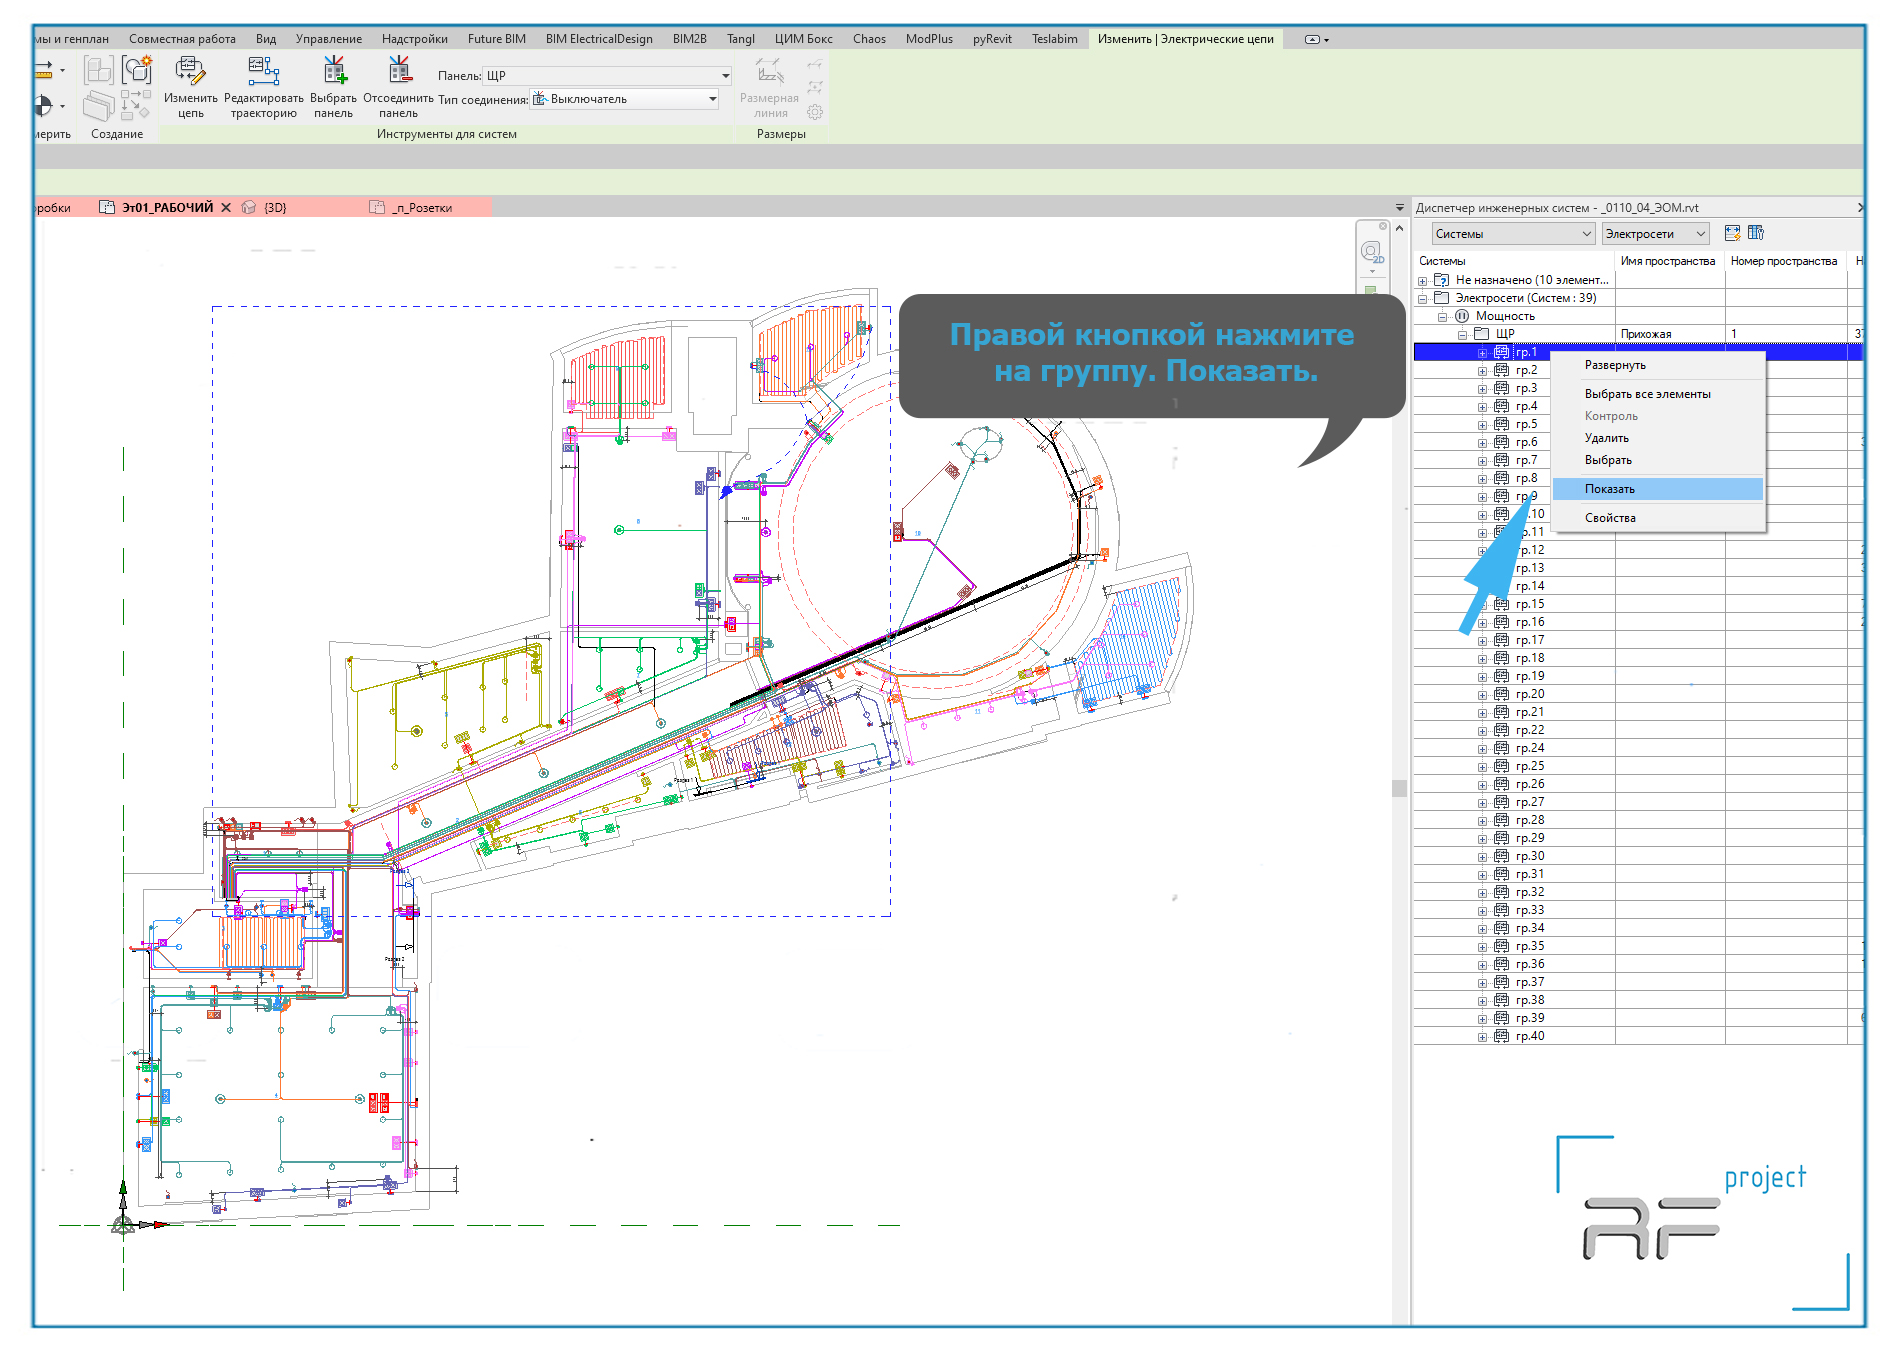This screenshot has width=1900, height=1350.
Task: Choose Показать in the context menu
Action: pos(1657,489)
